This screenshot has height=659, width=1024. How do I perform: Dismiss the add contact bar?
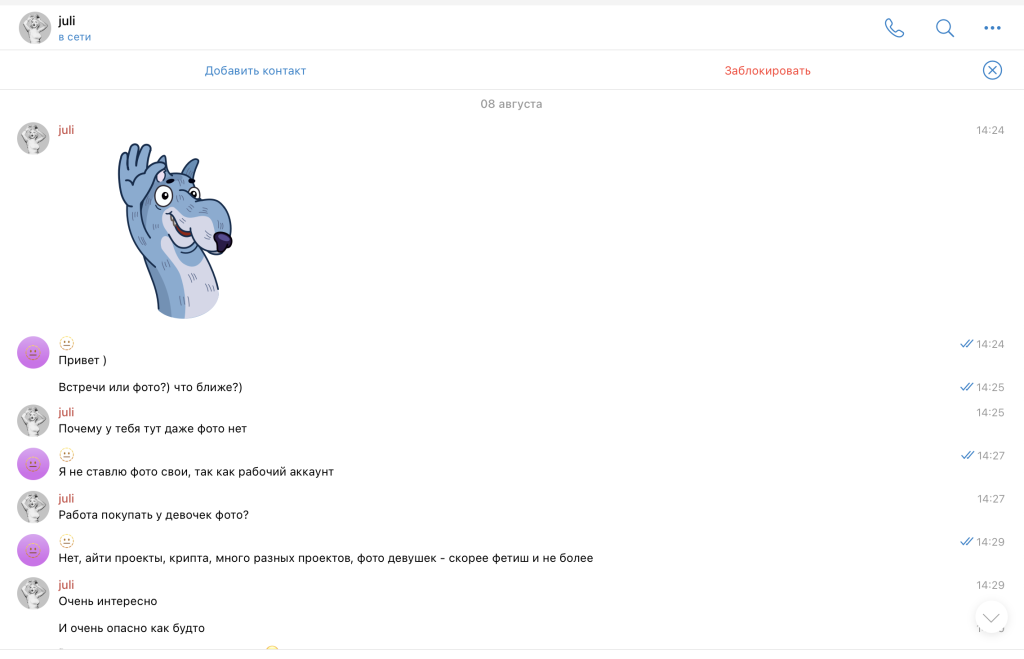[992, 70]
